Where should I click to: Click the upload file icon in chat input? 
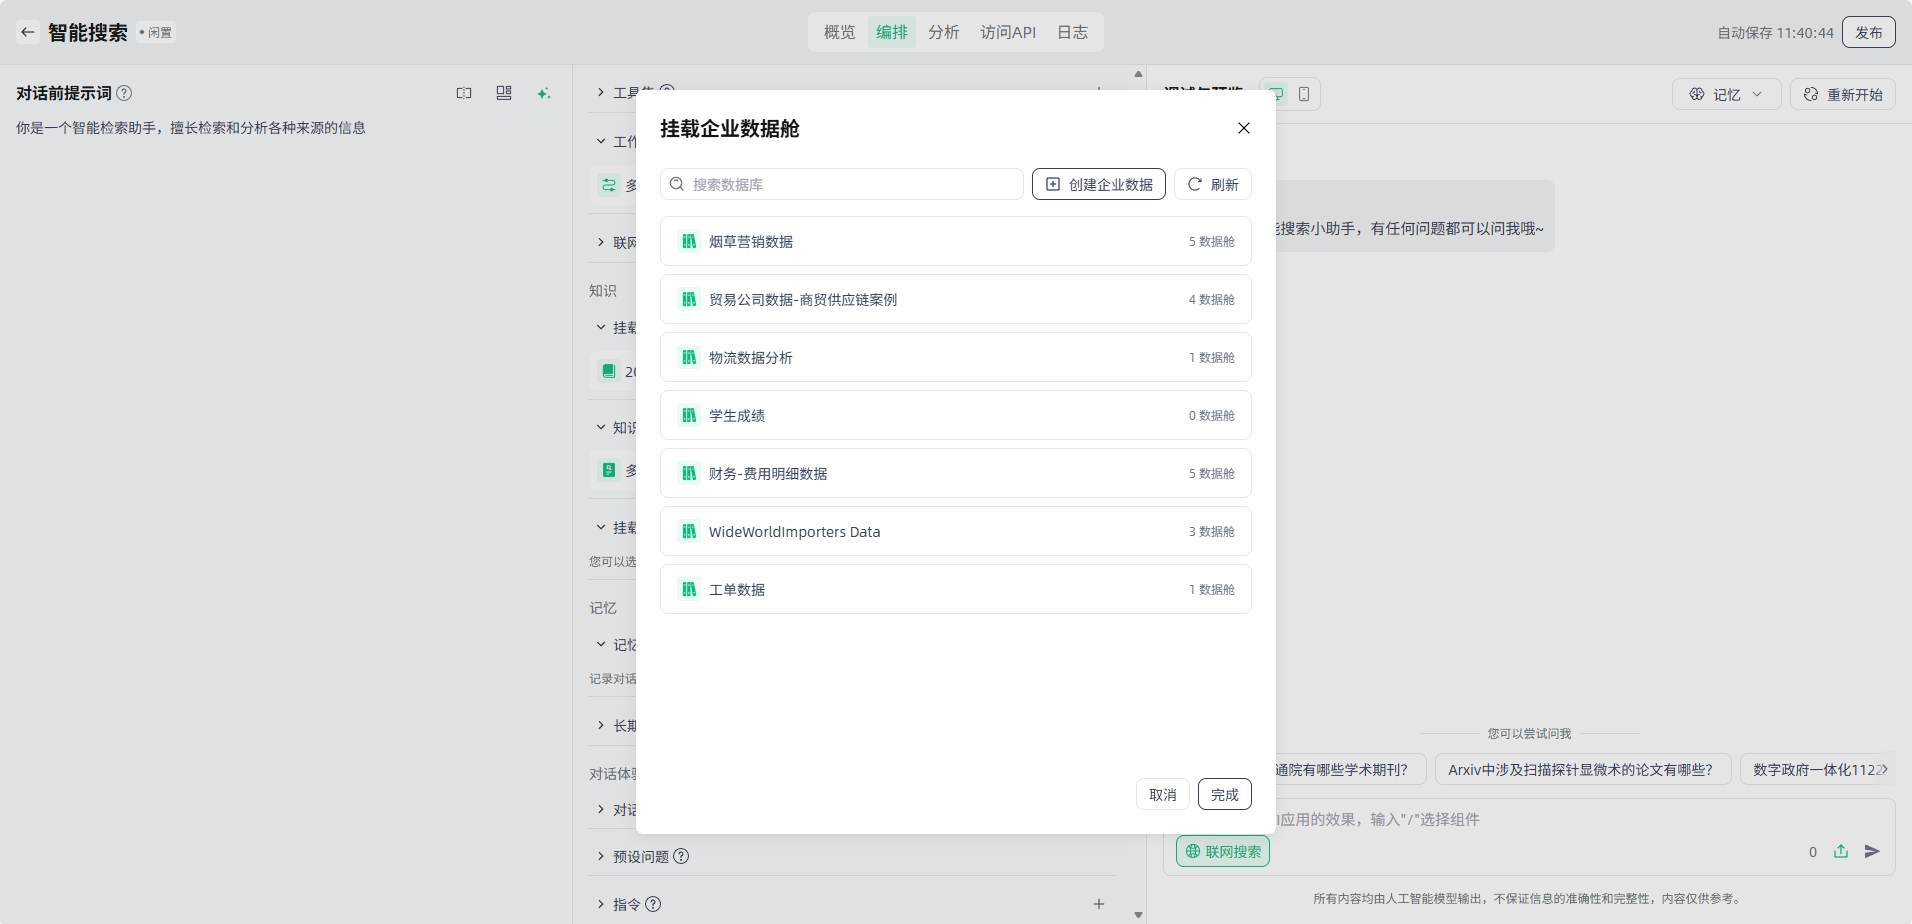1841,851
